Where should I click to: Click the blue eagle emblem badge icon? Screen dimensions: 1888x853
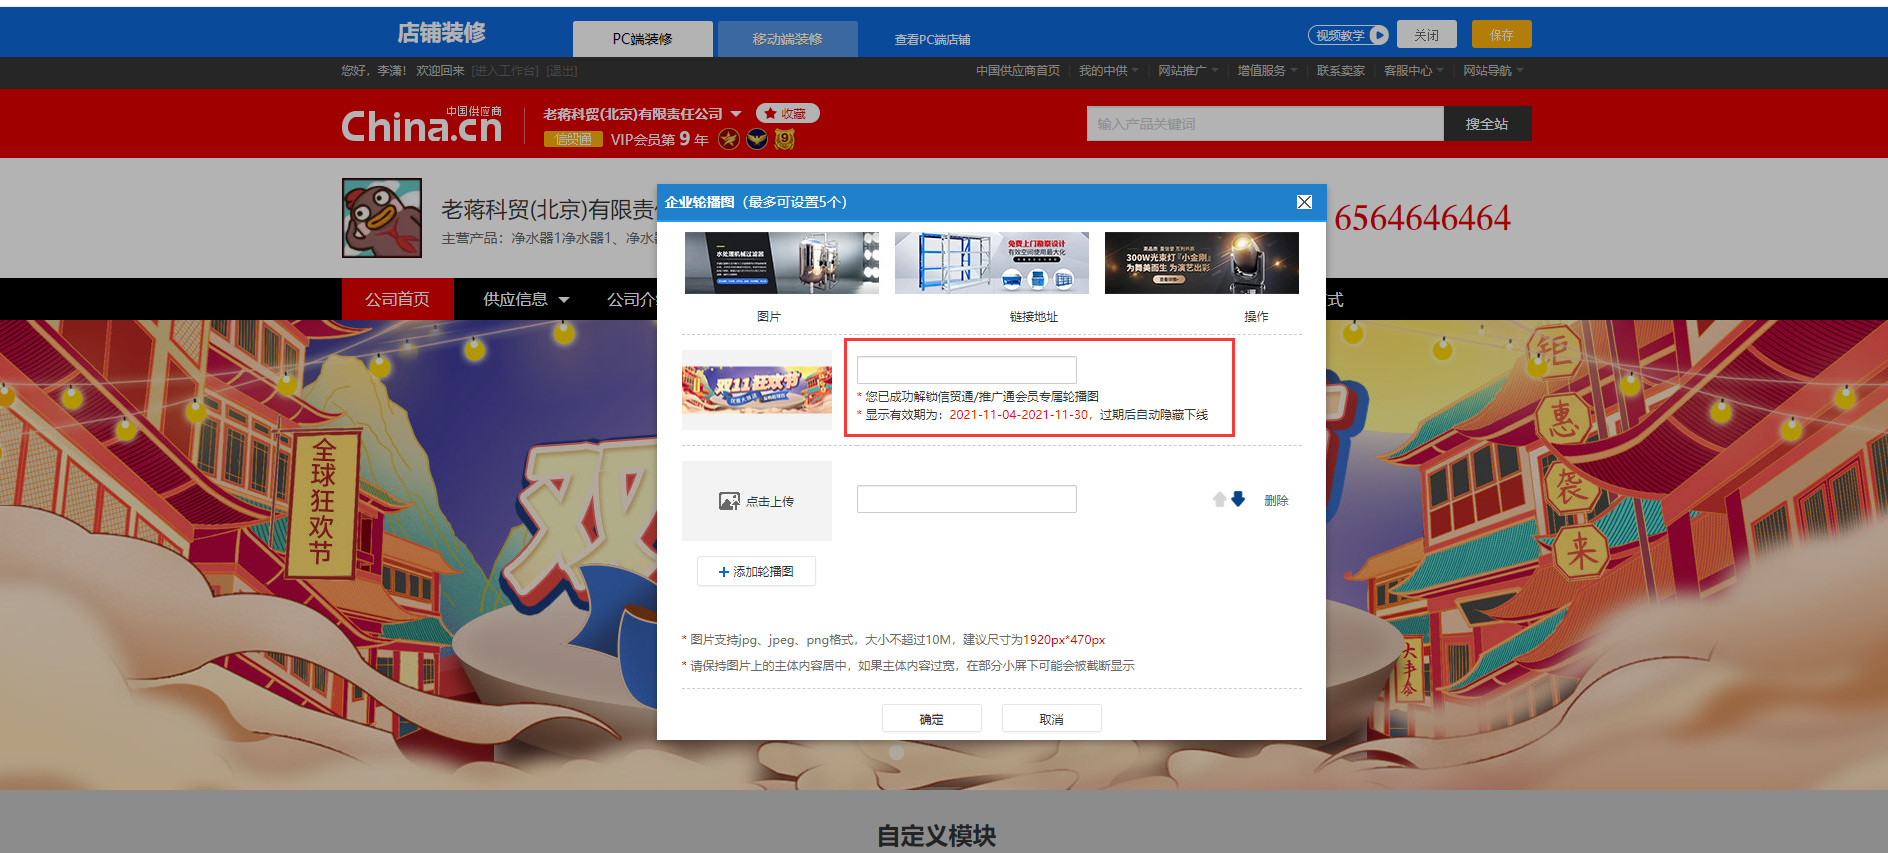pos(757,139)
